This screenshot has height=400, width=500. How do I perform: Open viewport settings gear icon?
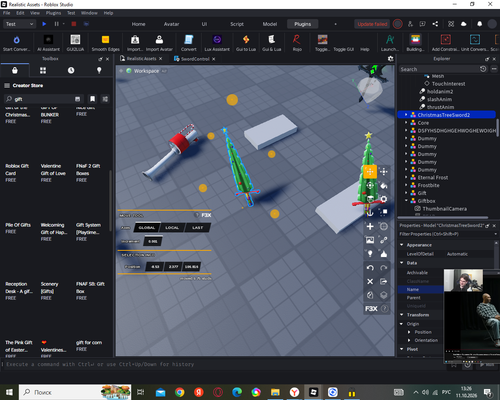pyautogui.click(x=391, y=59)
